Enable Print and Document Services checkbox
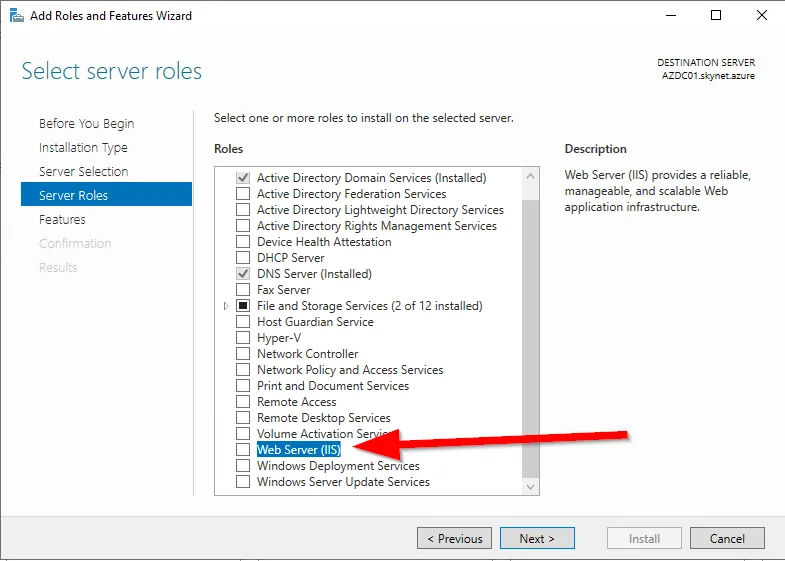The height and width of the screenshot is (561, 785). (x=243, y=386)
